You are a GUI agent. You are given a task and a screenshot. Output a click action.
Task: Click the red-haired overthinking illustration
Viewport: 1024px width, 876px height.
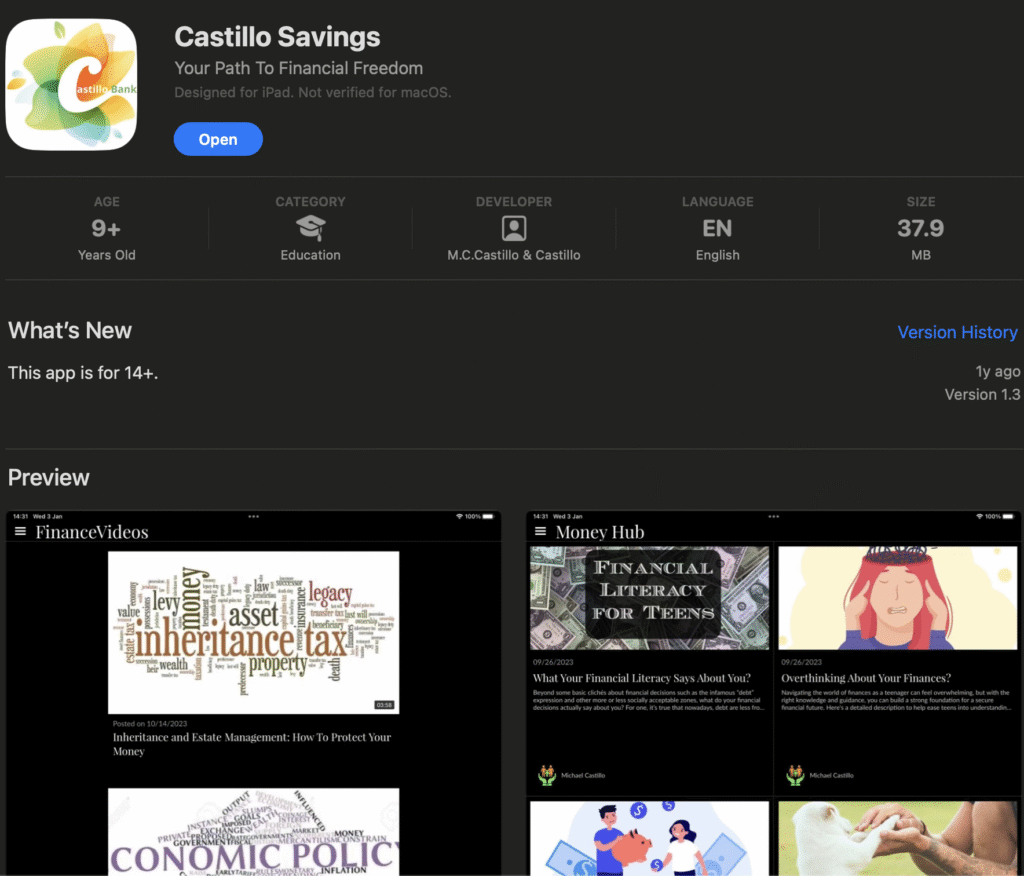pyautogui.click(x=897, y=598)
